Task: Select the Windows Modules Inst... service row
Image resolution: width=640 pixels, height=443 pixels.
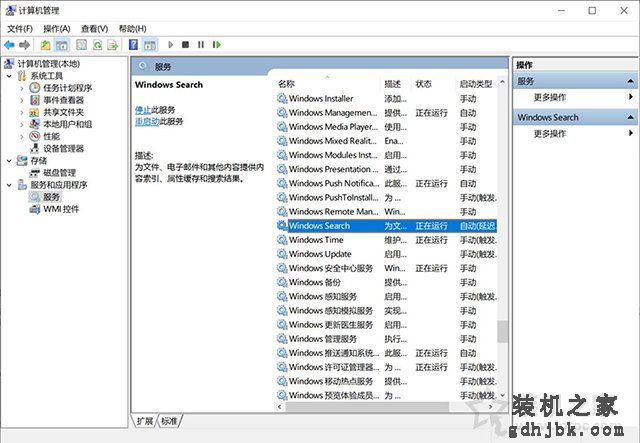Action: click(x=386, y=155)
